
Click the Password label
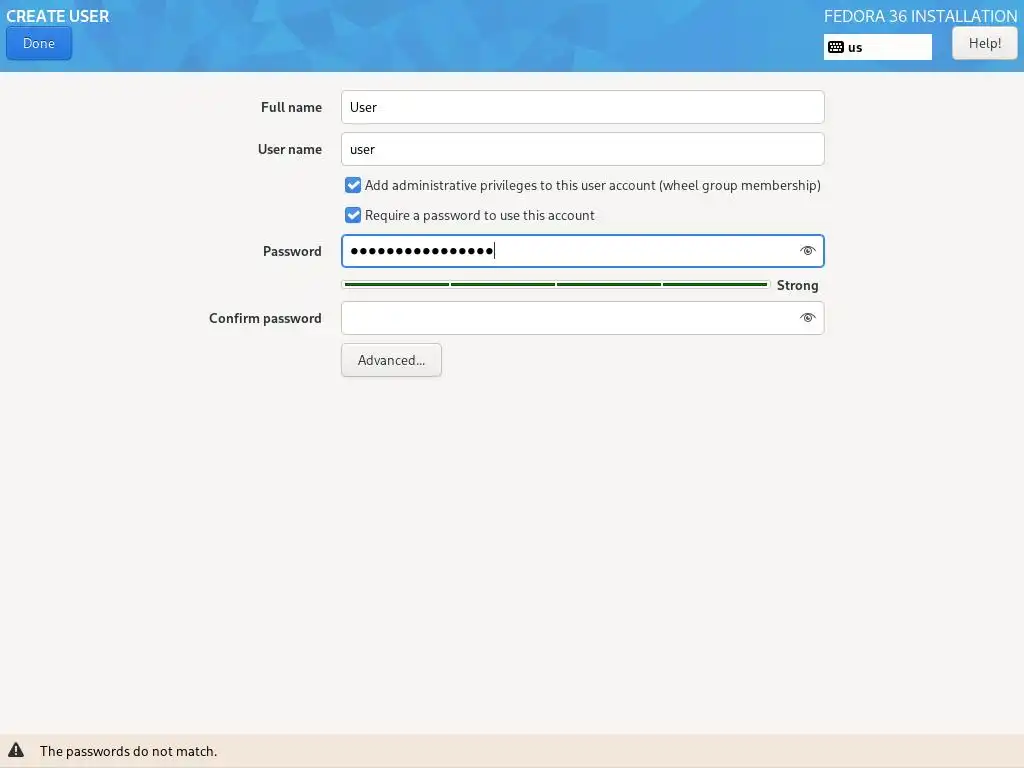point(292,251)
